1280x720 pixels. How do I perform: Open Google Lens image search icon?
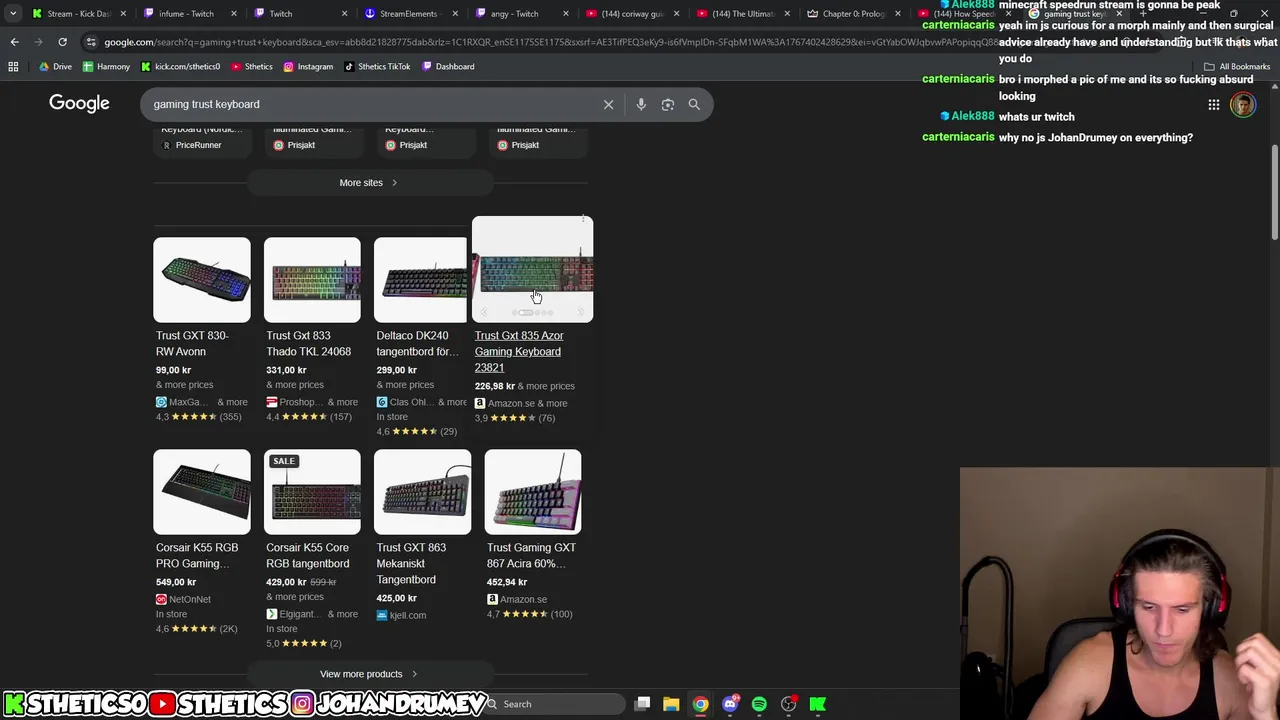[x=668, y=104]
